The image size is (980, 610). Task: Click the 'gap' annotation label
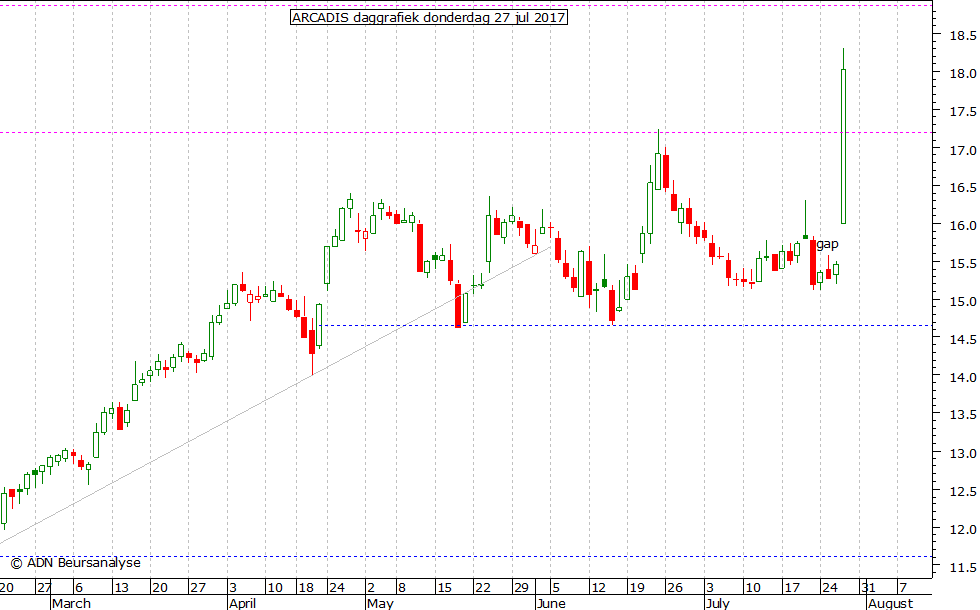[x=828, y=244]
